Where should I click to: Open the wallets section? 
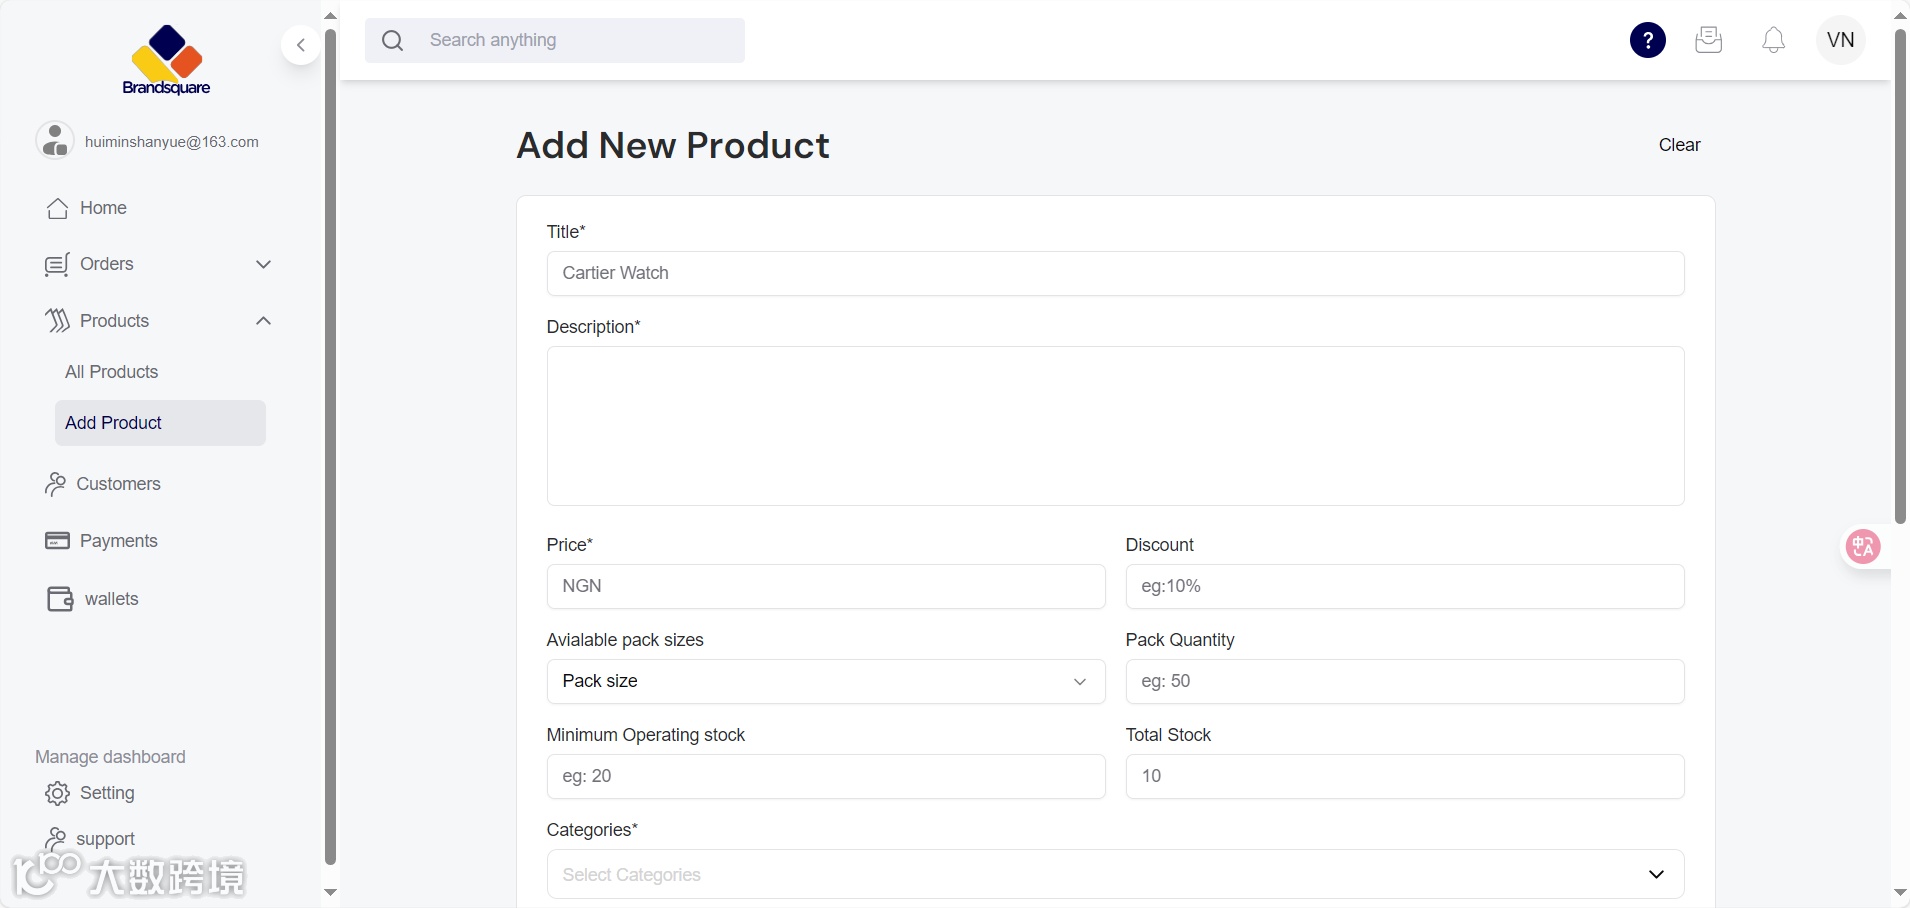click(111, 599)
